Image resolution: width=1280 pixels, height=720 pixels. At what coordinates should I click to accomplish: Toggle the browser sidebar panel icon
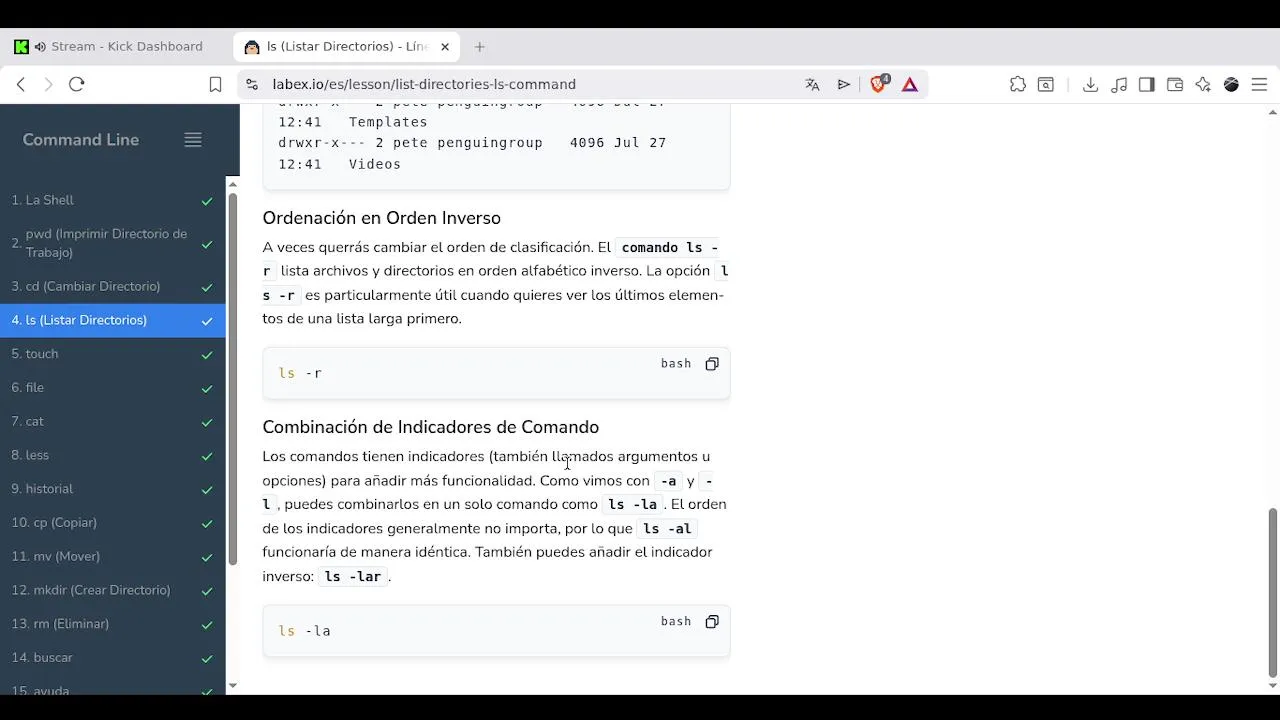(1147, 85)
